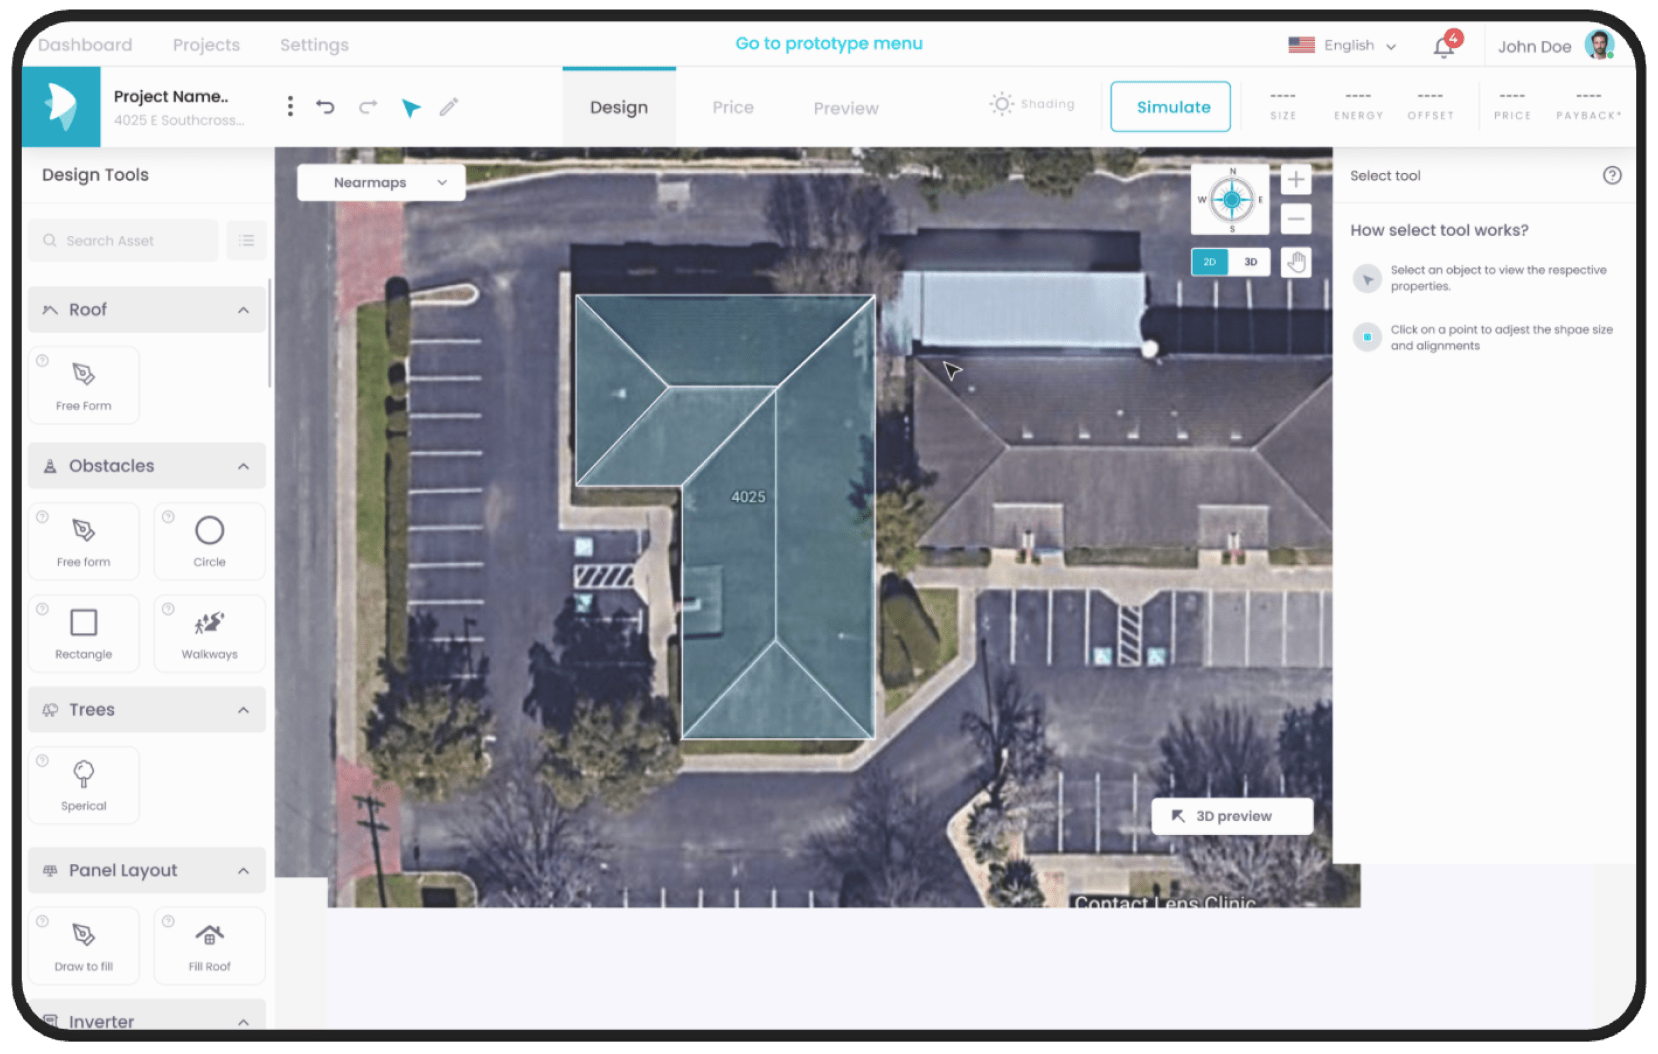Click the PRICE metric readout
Screen dimensions: 1658x1054
click(1512, 105)
